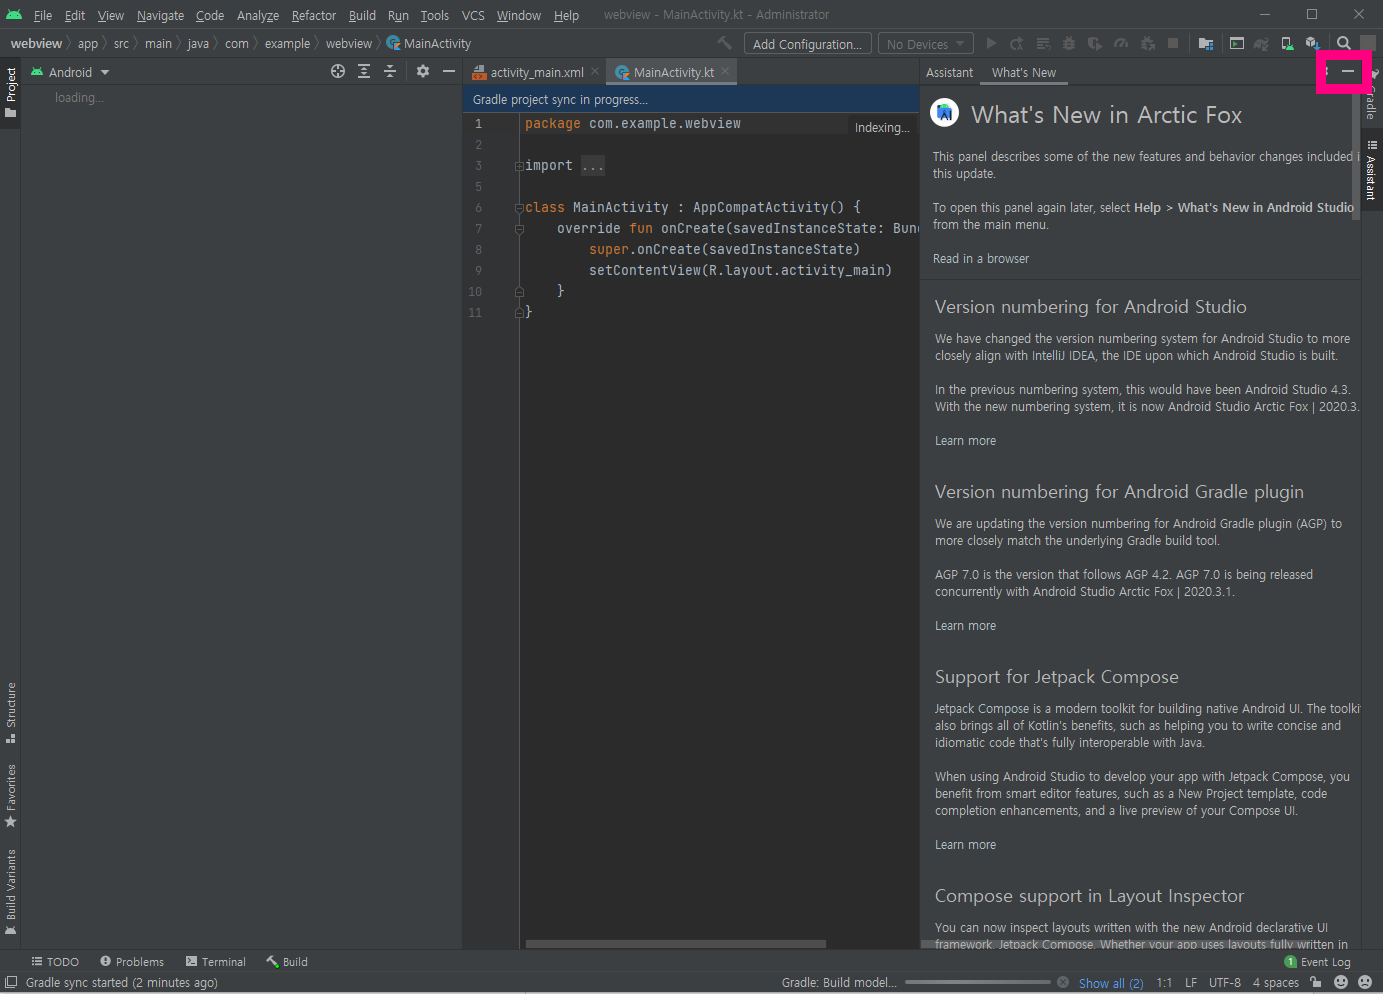Toggle read-only lock icon in status bar

[1316, 982]
